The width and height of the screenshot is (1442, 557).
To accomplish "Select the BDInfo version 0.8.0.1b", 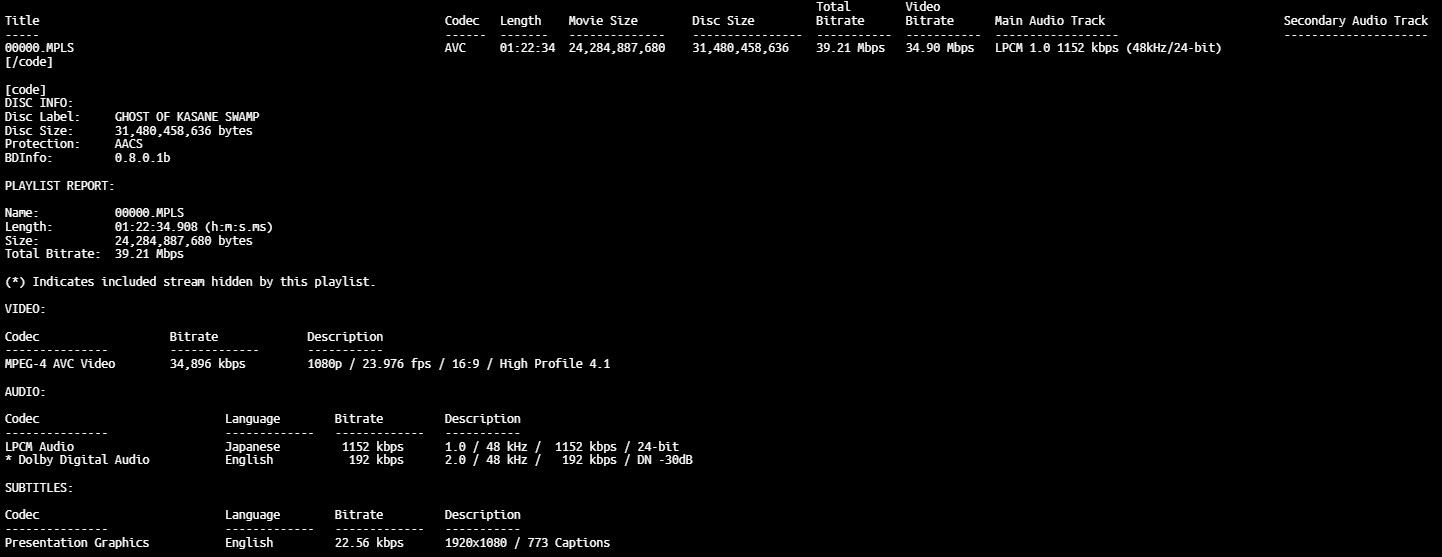I will 142,158.
